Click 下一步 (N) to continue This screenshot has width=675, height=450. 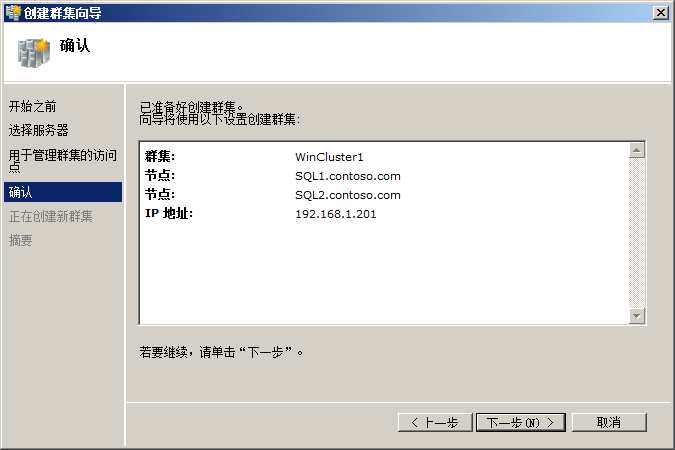point(520,423)
